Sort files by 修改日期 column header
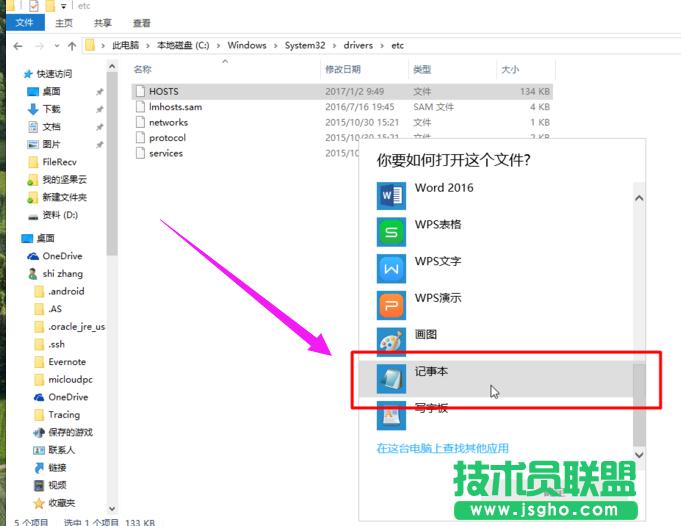 pyautogui.click(x=345, y=70)
